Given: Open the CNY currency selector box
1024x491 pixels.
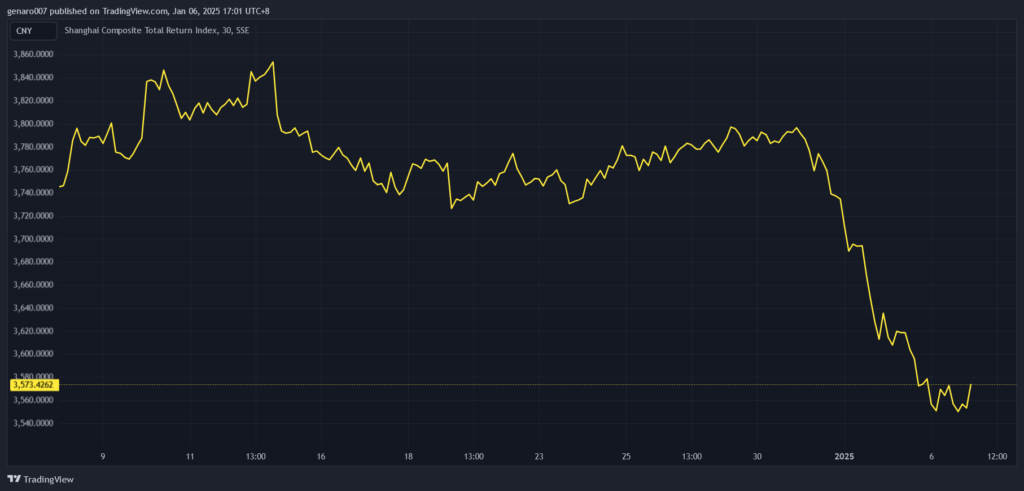Looking at the screenshot, I should click(x=24, y=31).
